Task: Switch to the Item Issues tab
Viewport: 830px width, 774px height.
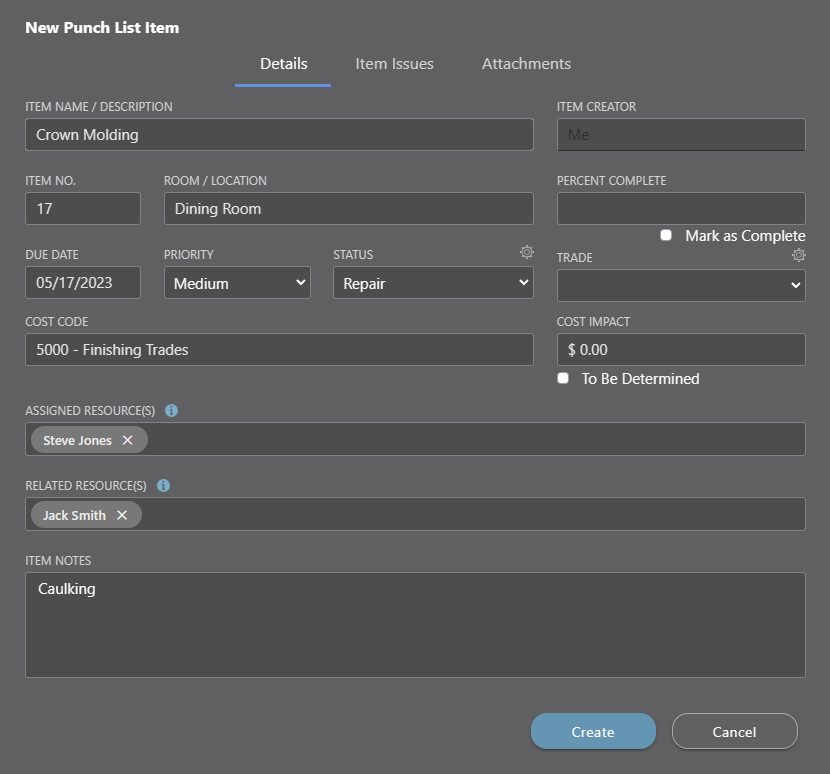Action: point(394,64)
